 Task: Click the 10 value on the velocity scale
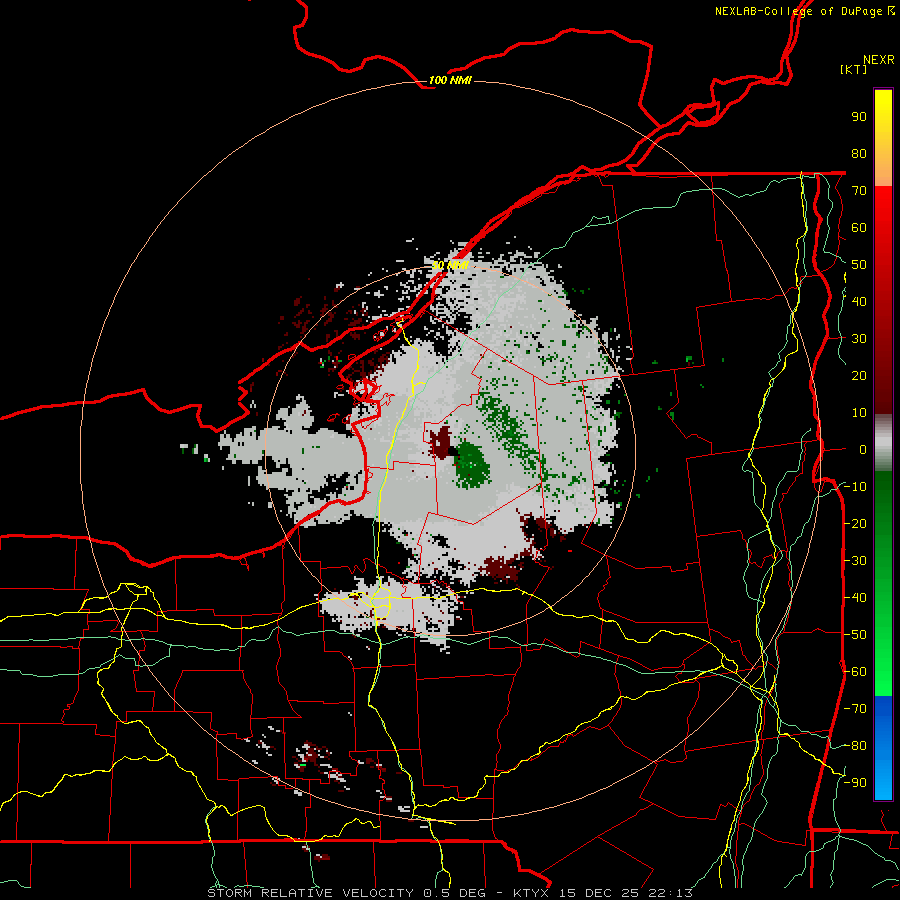(859, 413)
